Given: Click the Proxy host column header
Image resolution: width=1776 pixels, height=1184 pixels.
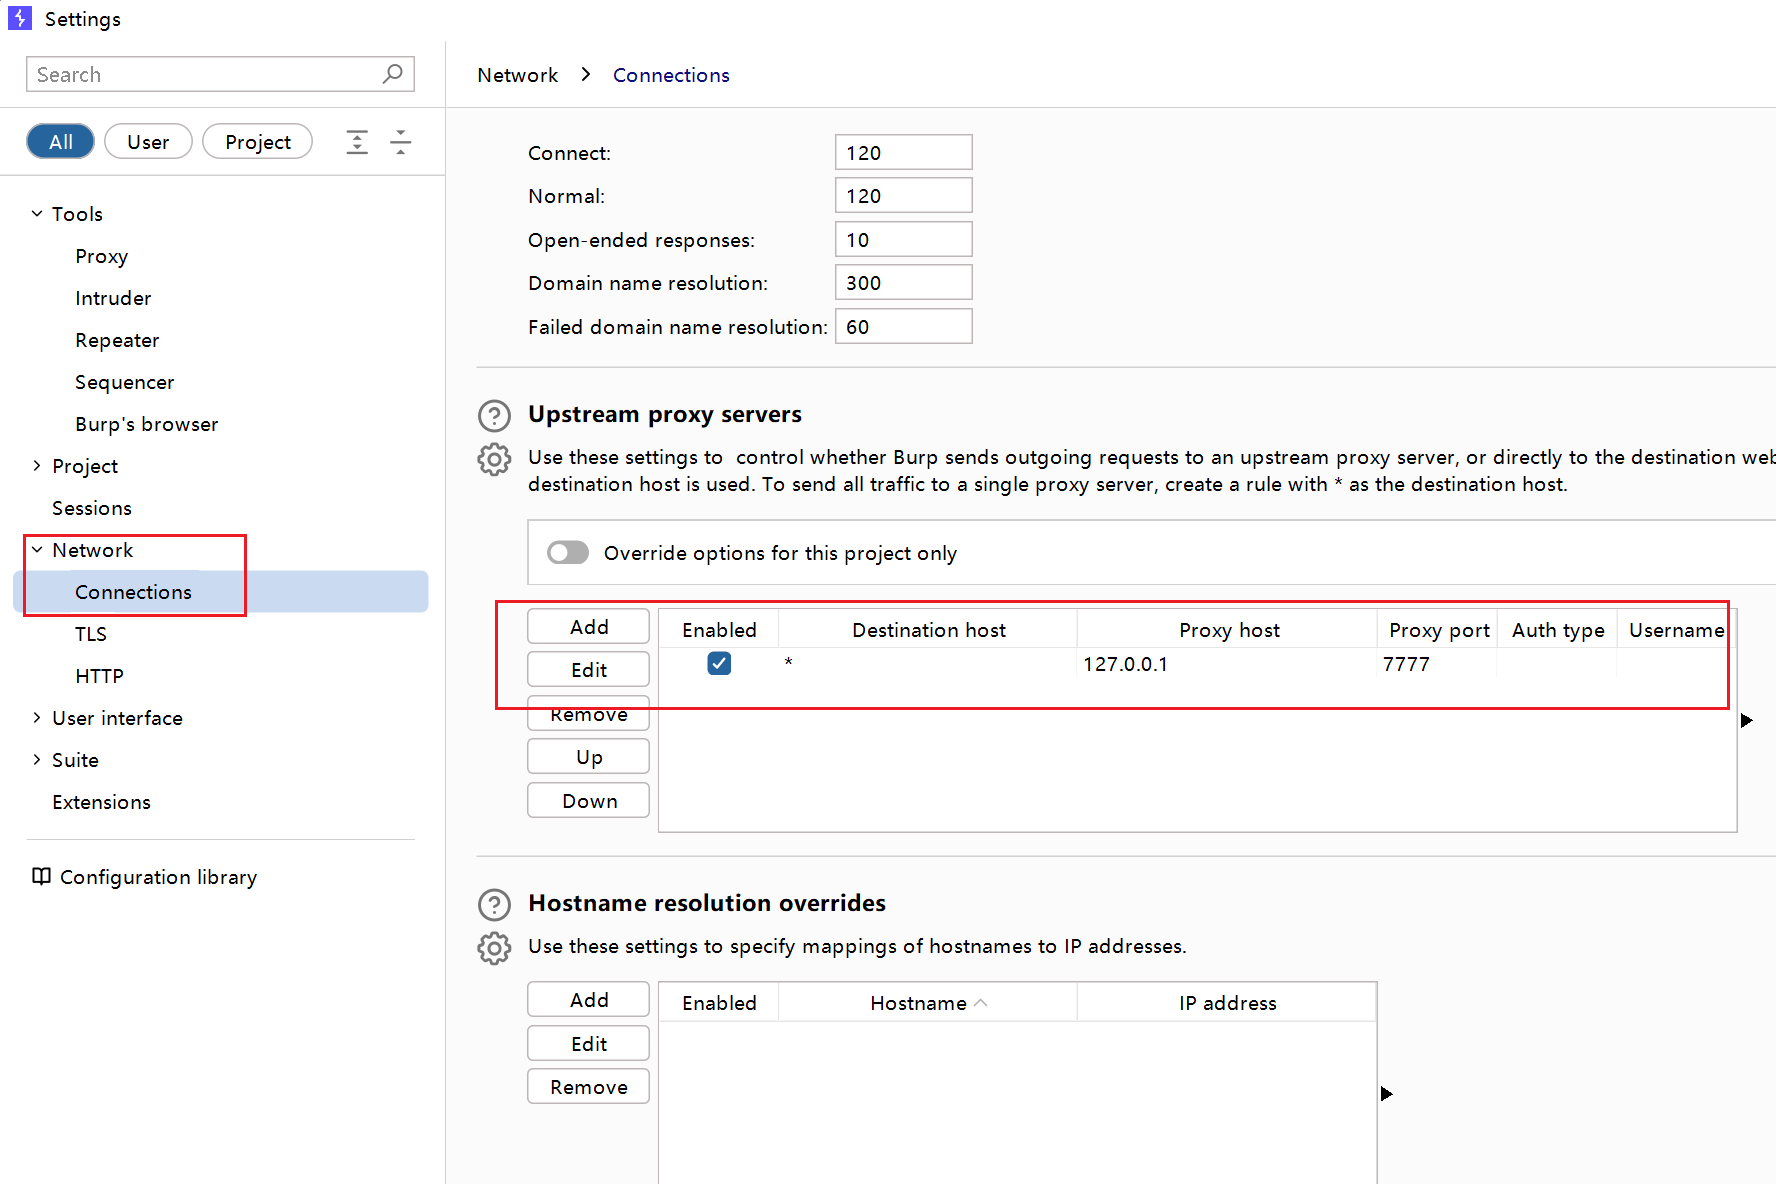Looking at the screenshot, I should [x=1228, y=630].
